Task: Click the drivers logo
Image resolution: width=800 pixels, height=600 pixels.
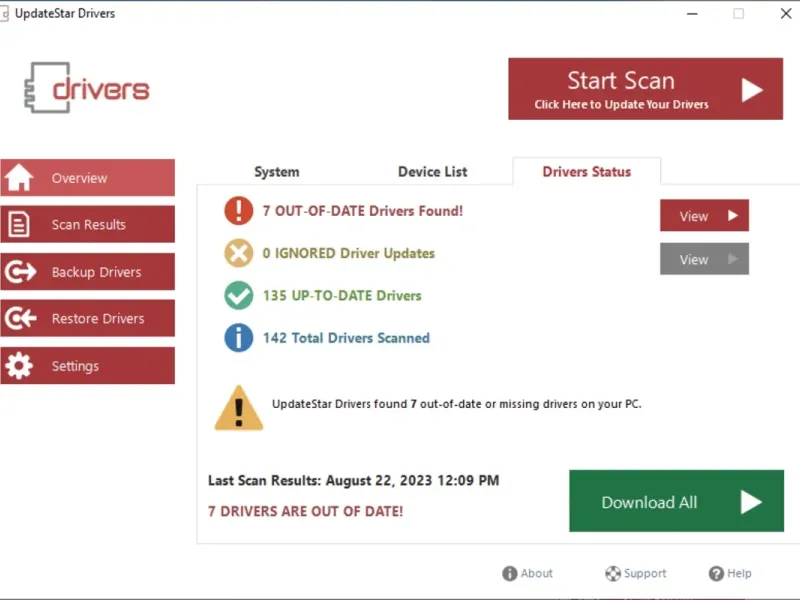Action: click(87, 88)
